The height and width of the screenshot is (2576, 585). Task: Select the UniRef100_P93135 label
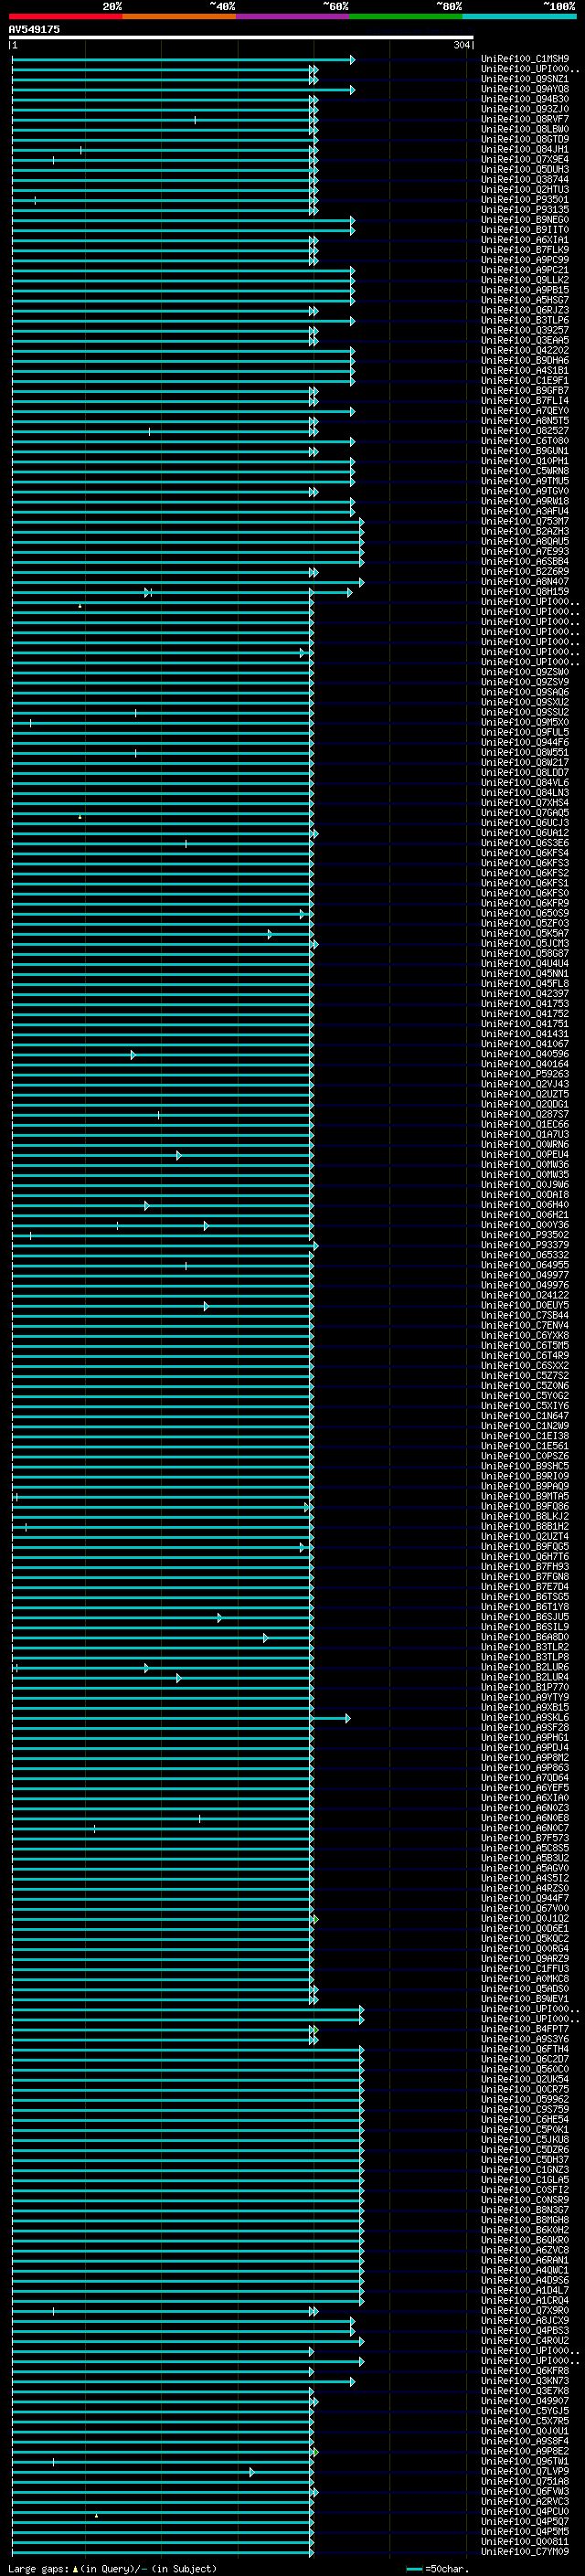pyautogui.click(x=525, y=209)
